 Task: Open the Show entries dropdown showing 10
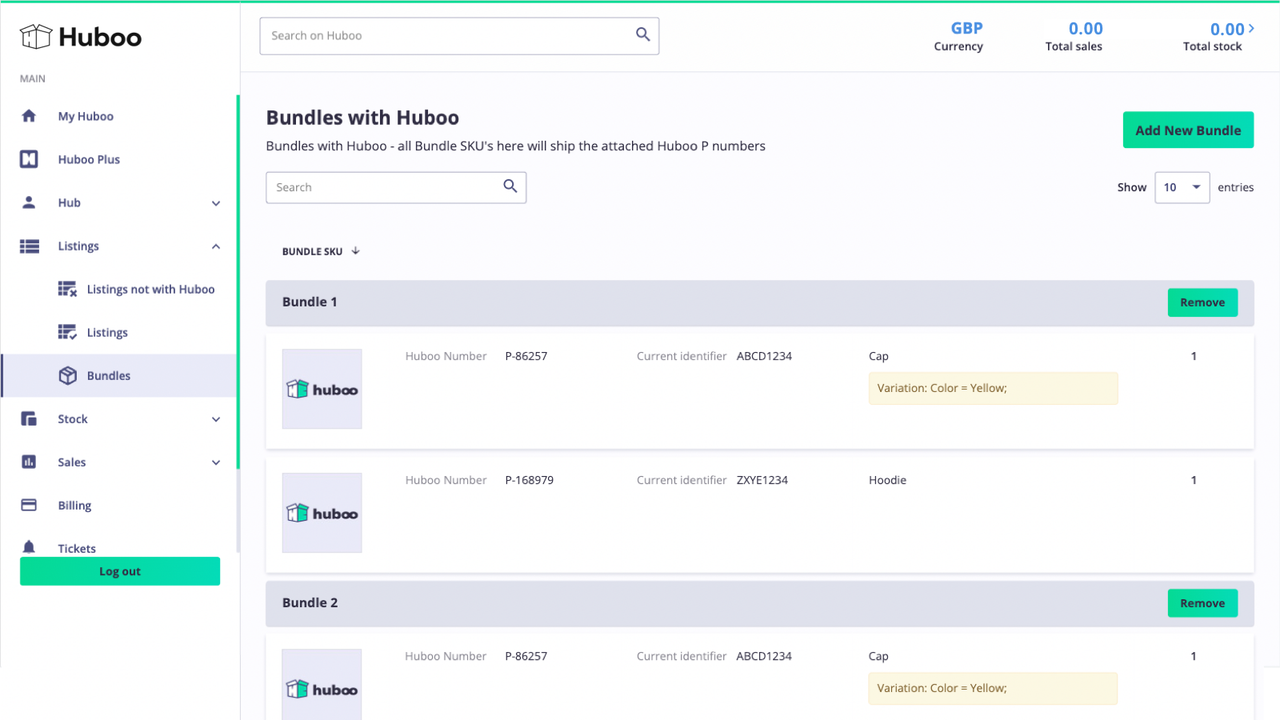click(x=1182, y=187)
